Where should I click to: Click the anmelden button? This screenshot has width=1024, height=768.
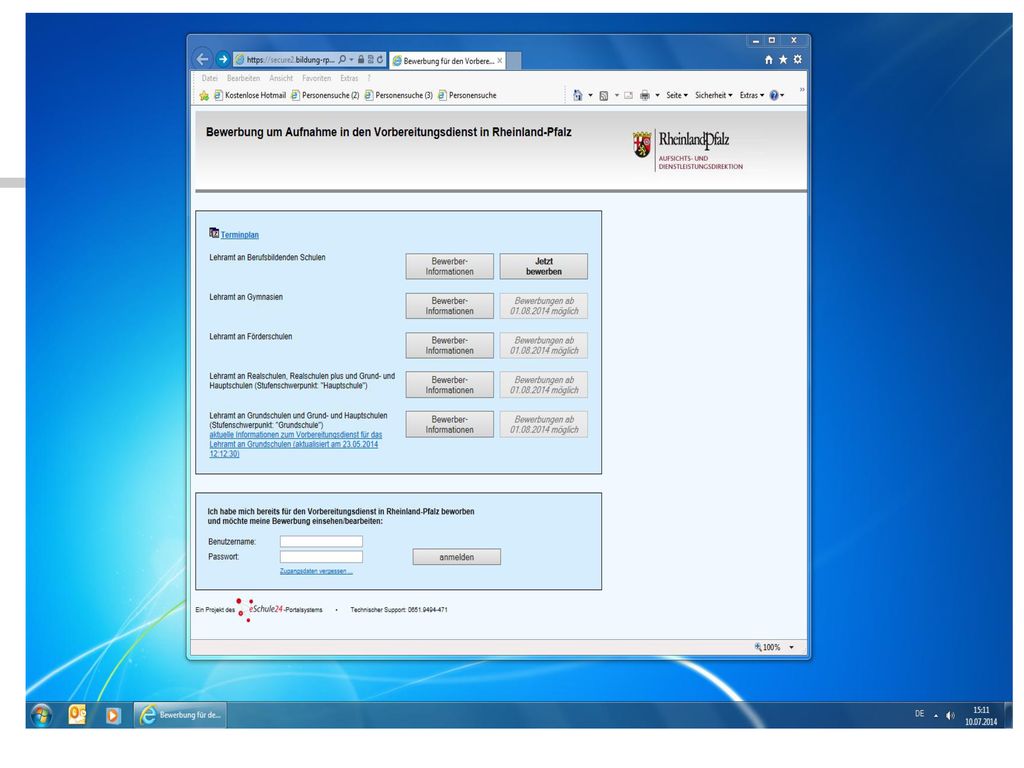456,557
